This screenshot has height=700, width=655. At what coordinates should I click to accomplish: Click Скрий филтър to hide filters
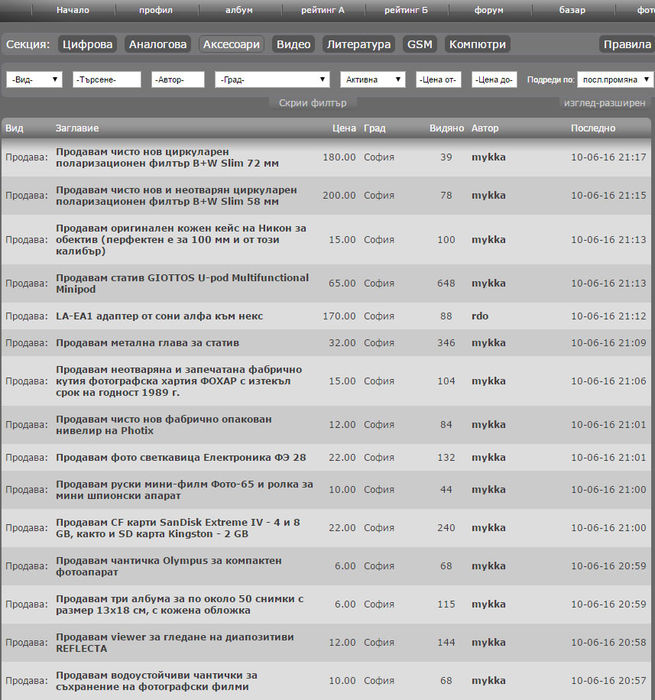point(313,103)
